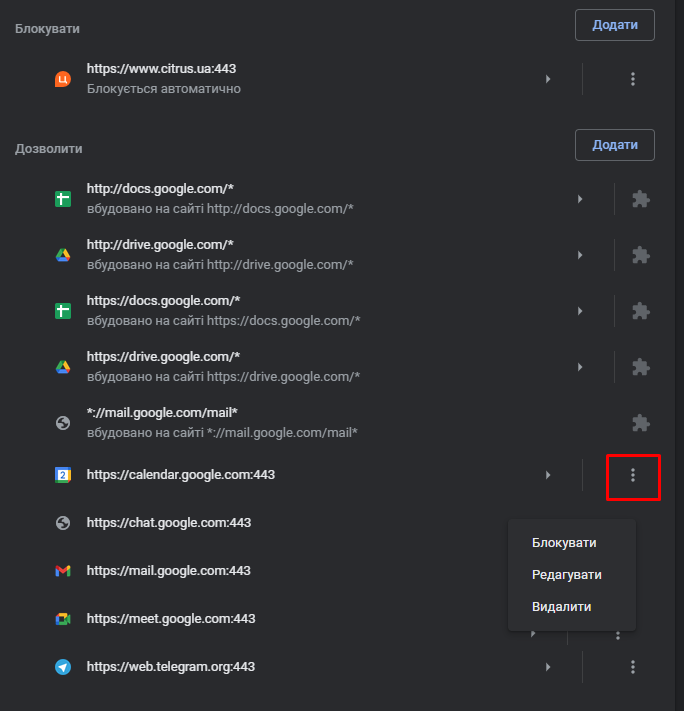Expand details arrow for calendar.google.com:443
Image resolution: width=684 pixels, height=711 pixels.
click(548, 475)
